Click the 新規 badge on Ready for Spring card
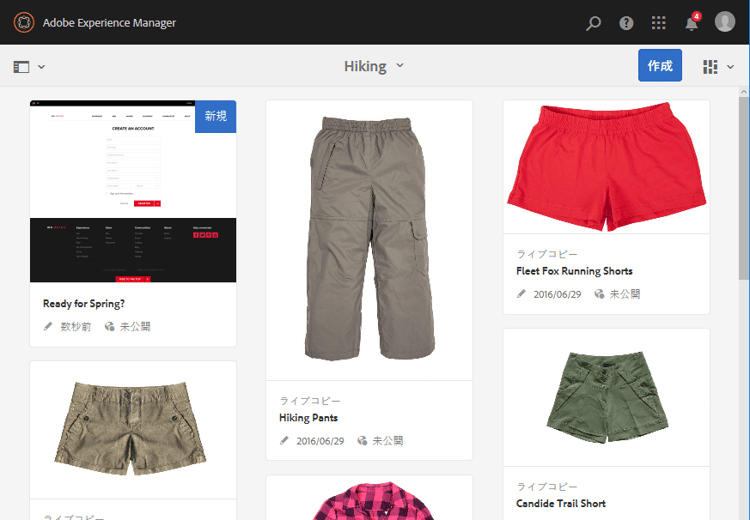 pos(216,116)
